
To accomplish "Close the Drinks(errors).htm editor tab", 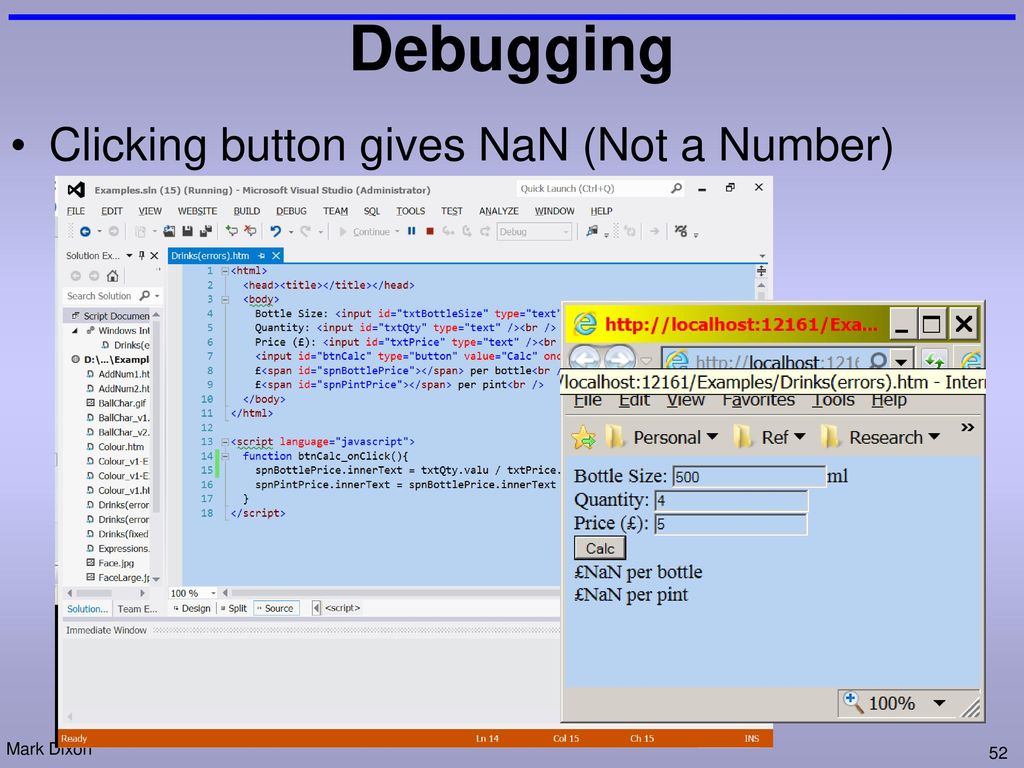I will [x=276, y=255].
